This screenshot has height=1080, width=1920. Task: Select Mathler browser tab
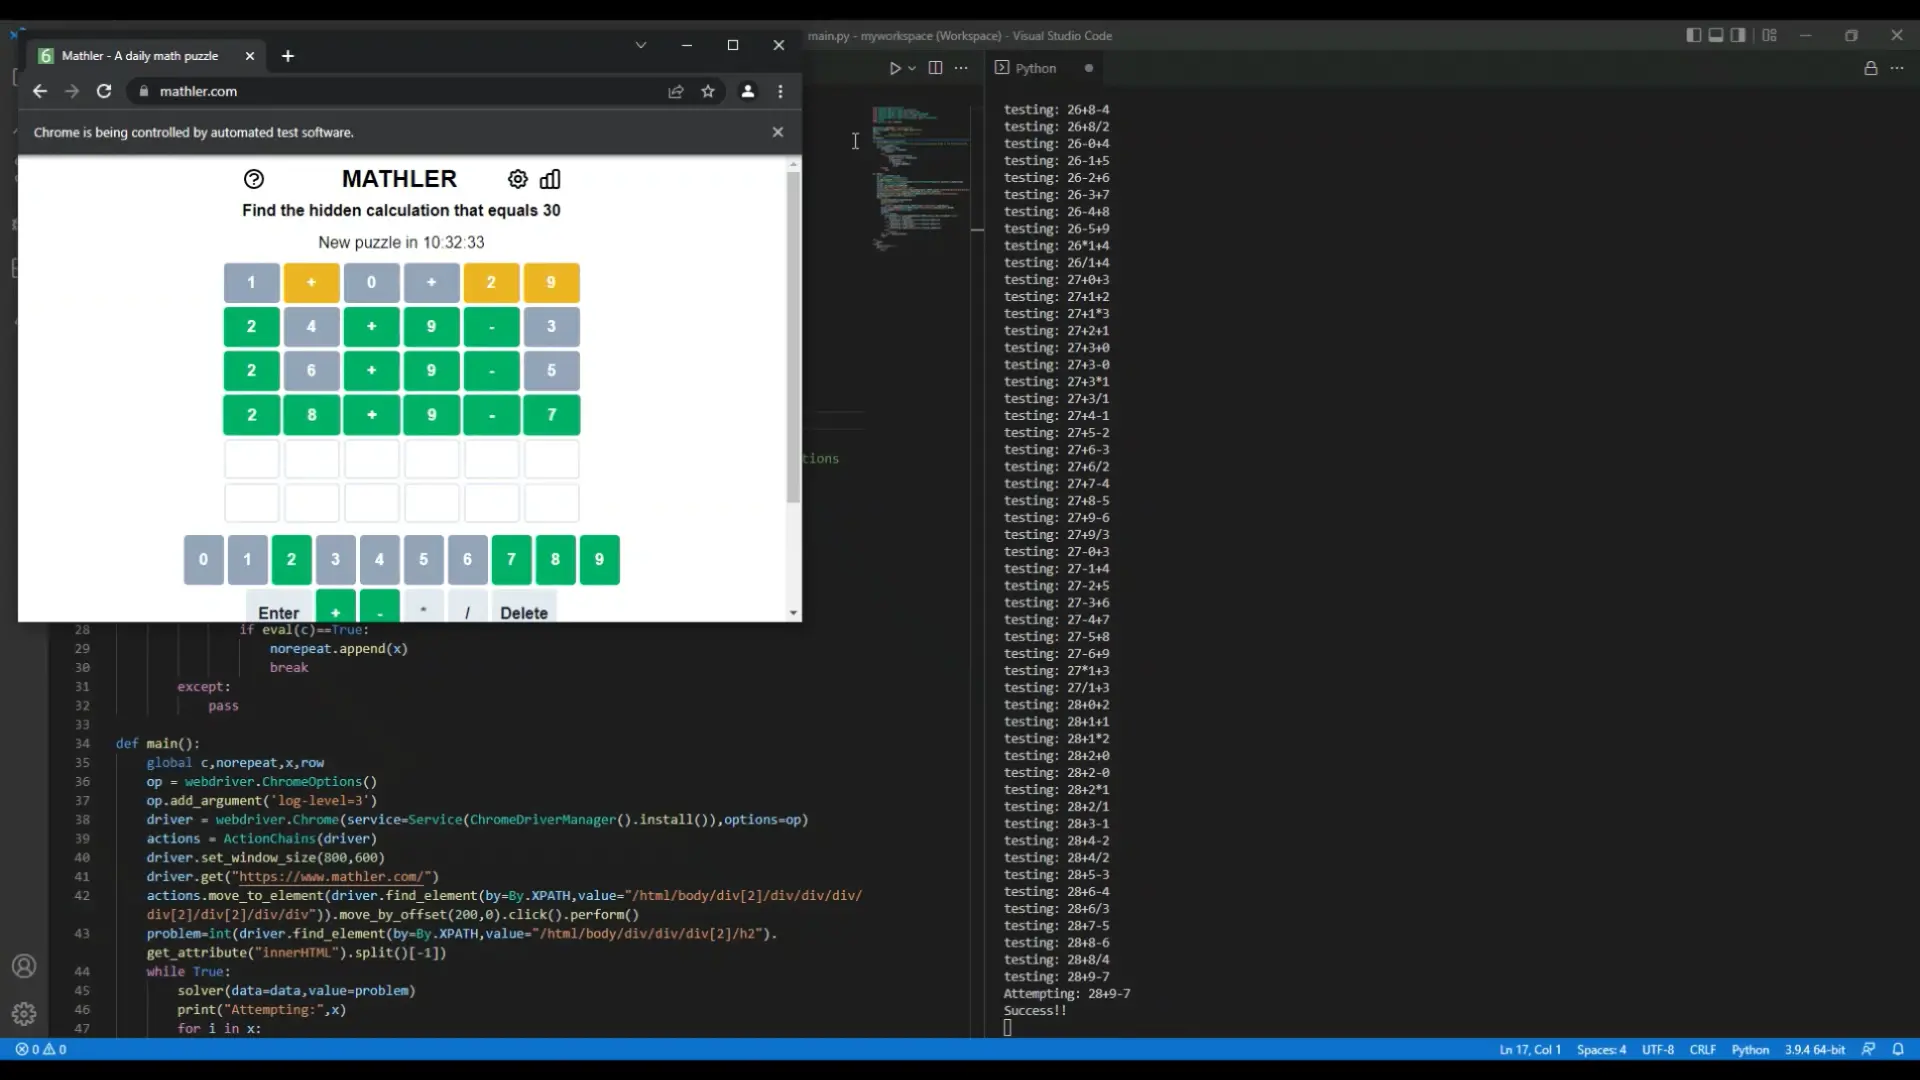tap(140, 56)
